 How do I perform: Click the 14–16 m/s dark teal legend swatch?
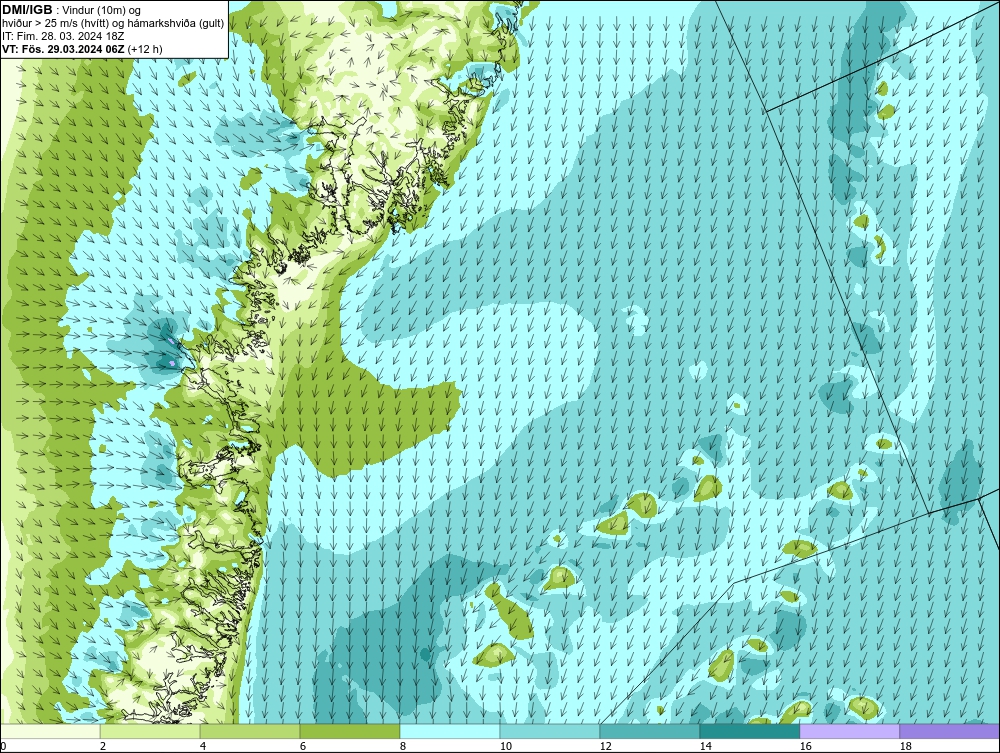pos(749,731)
